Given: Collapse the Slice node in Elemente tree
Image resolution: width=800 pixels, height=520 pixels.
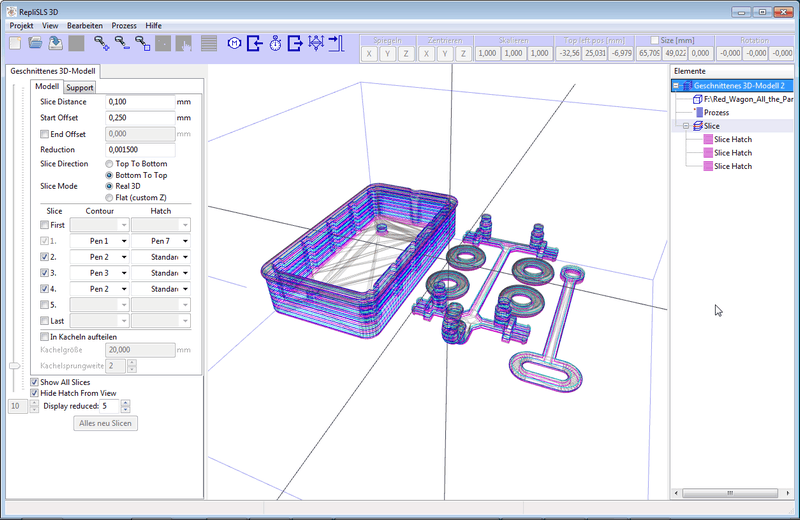Looking at the screenshot, I should coord(686,126).
